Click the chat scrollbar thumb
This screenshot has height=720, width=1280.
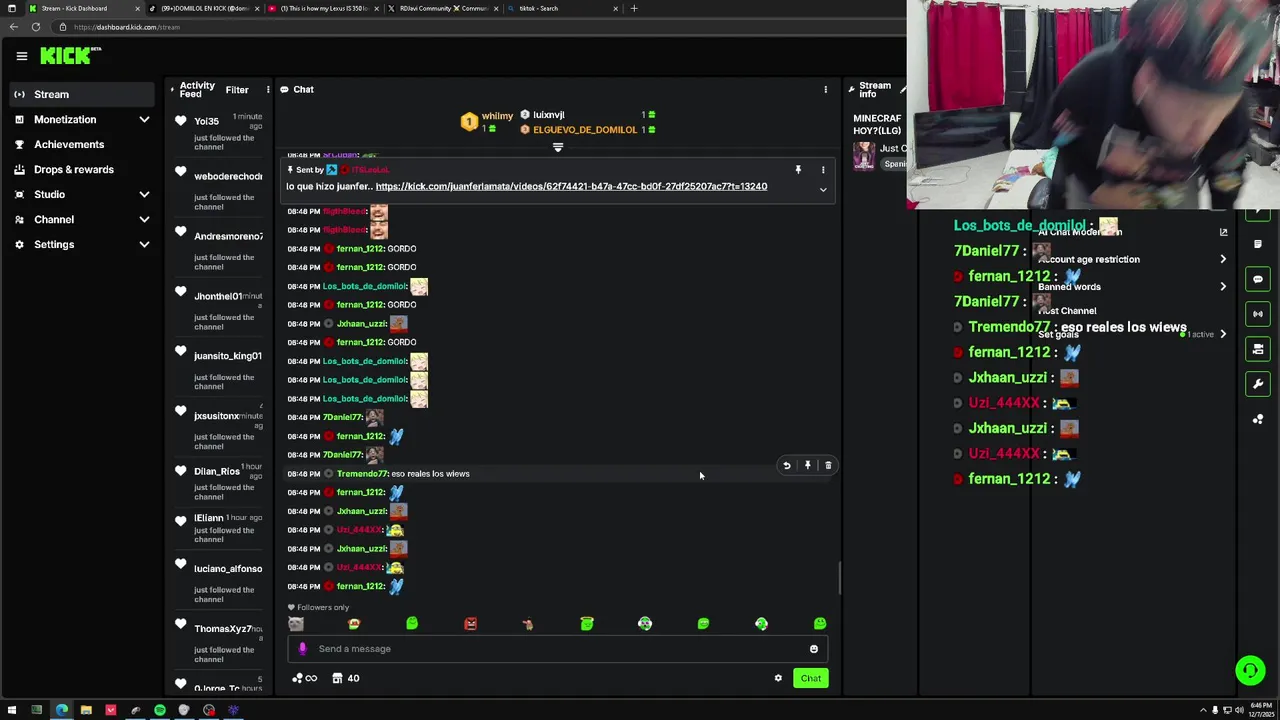coord(840,577)
